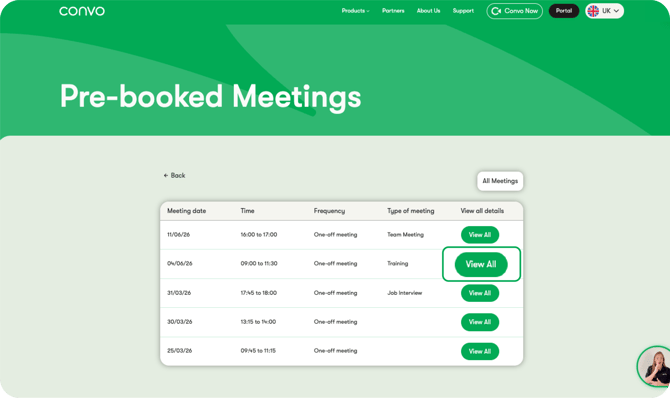Viewport: 670px width, 398px height.
Task: View All details for 11/06/26 meeting
Action: pyautogui.click(x=480, y=235)
